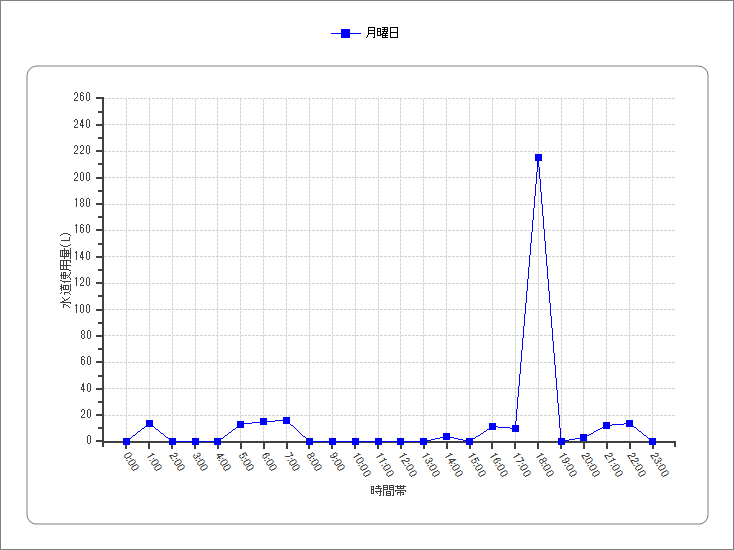Click the 23:00 x-axis label
The image size is (734, 550).
[659, 464]
